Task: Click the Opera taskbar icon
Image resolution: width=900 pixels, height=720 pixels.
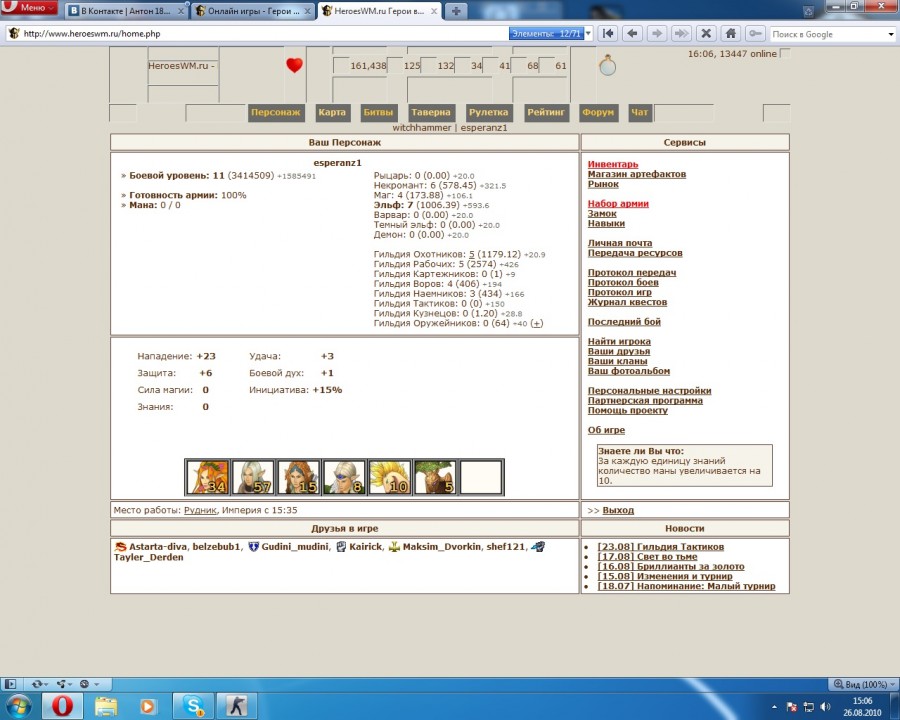Action: (62, 706)
